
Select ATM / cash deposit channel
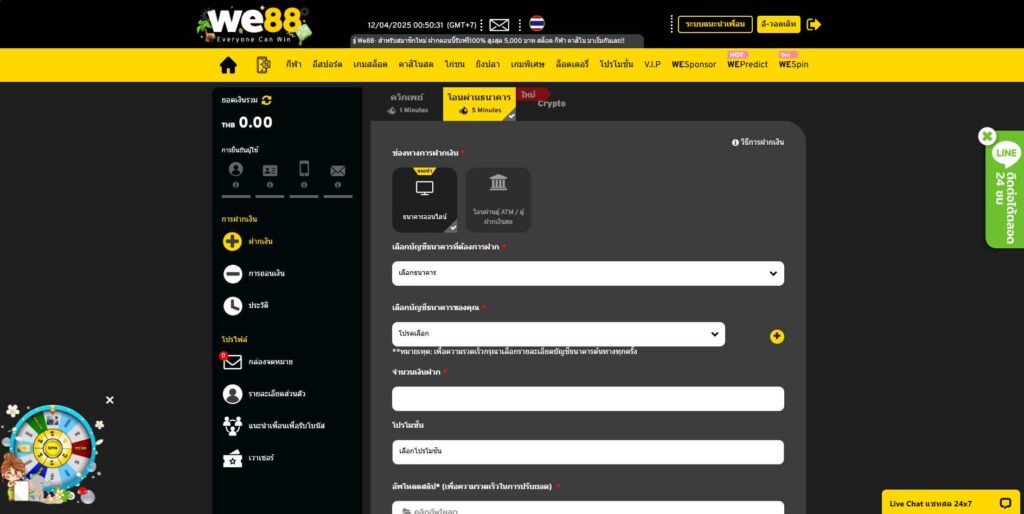click(498, 200)
